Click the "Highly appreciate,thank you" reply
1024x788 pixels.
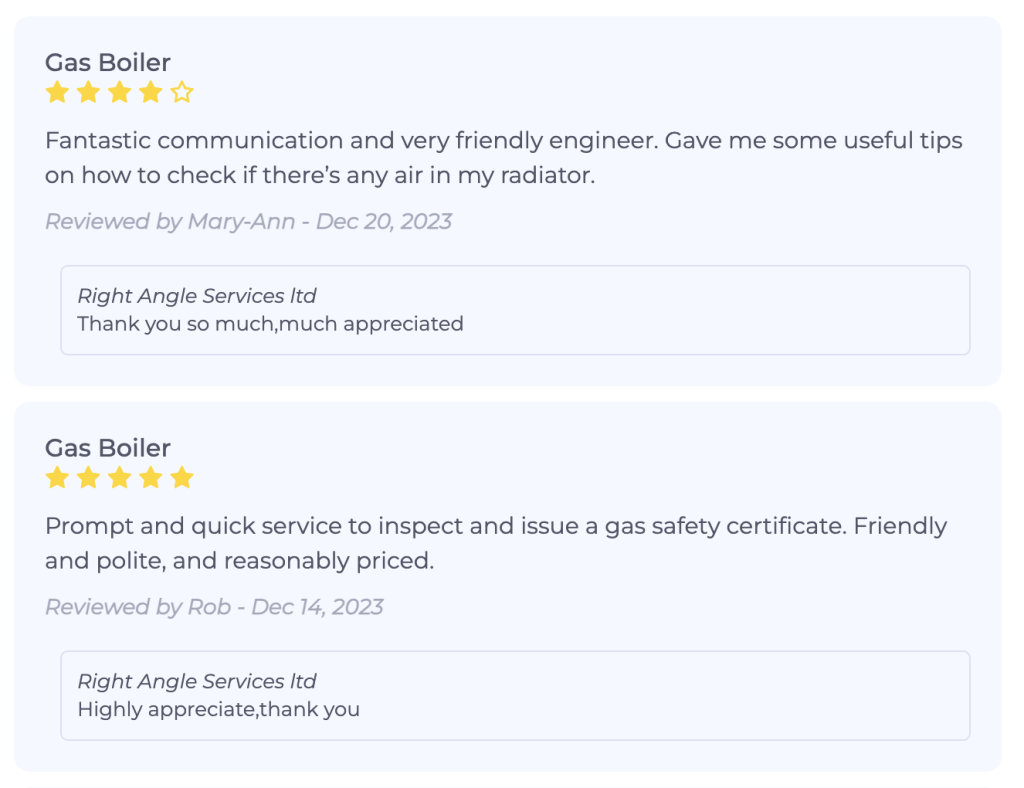(x=218, y=709)
